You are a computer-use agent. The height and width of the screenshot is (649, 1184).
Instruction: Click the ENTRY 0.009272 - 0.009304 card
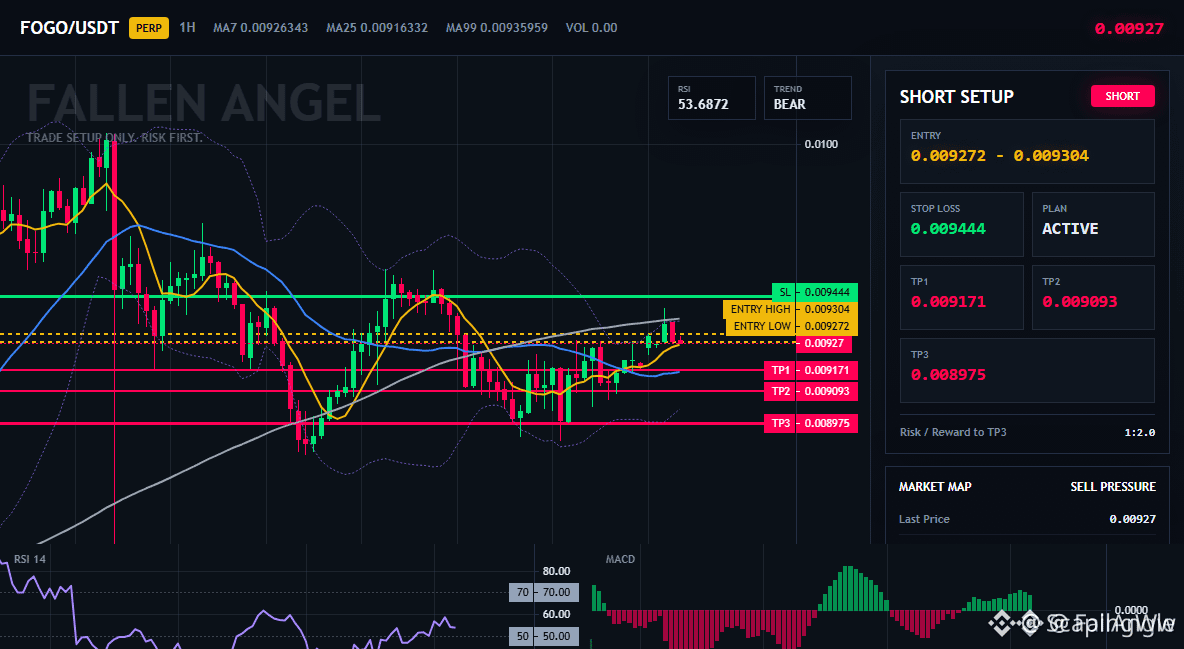1027,151
